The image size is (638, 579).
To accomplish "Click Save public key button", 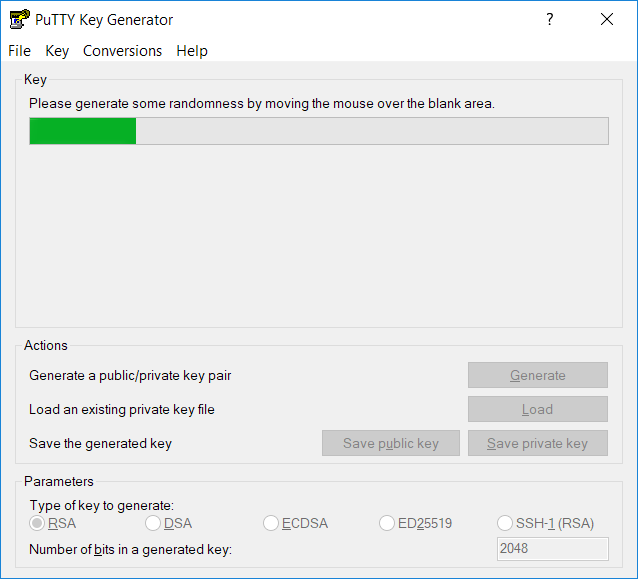I will coord(391,443).
